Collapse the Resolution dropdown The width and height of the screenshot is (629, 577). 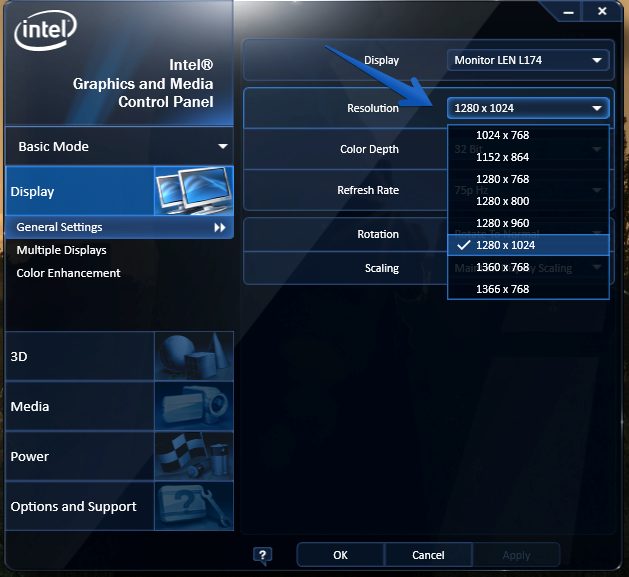click(x=528, y=108)
